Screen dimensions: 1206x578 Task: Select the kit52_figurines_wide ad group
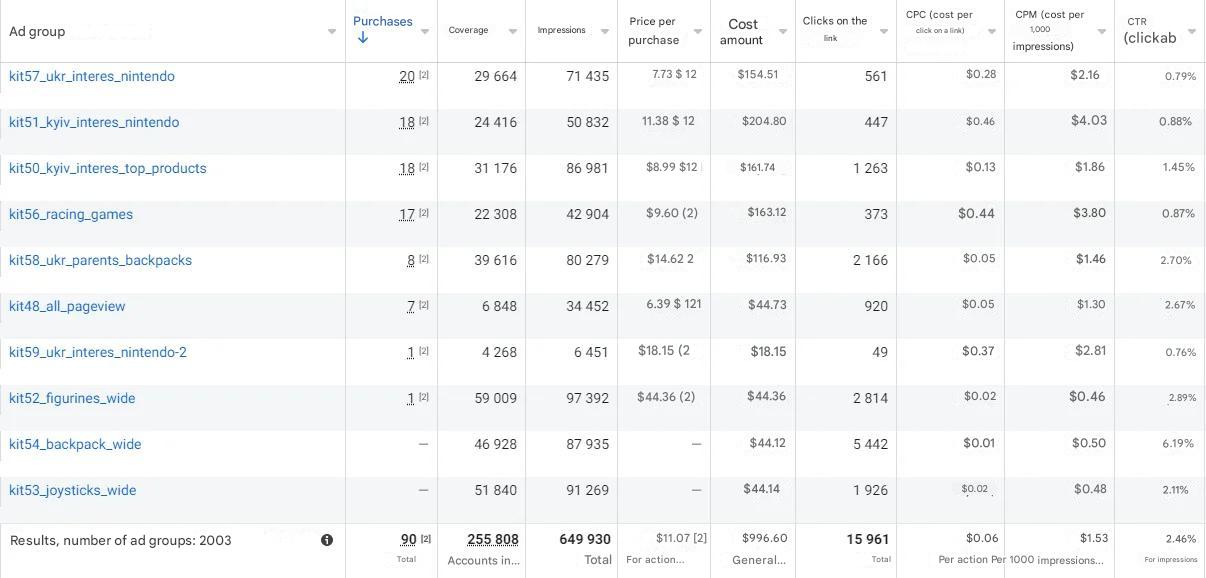click(72, 398)
